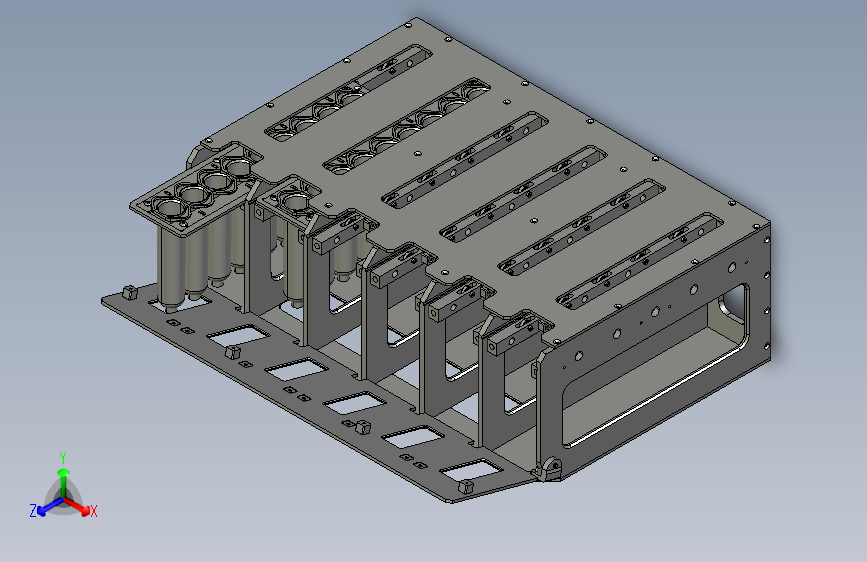Select the four-hole tube rack at model's front left

point(195,191)
